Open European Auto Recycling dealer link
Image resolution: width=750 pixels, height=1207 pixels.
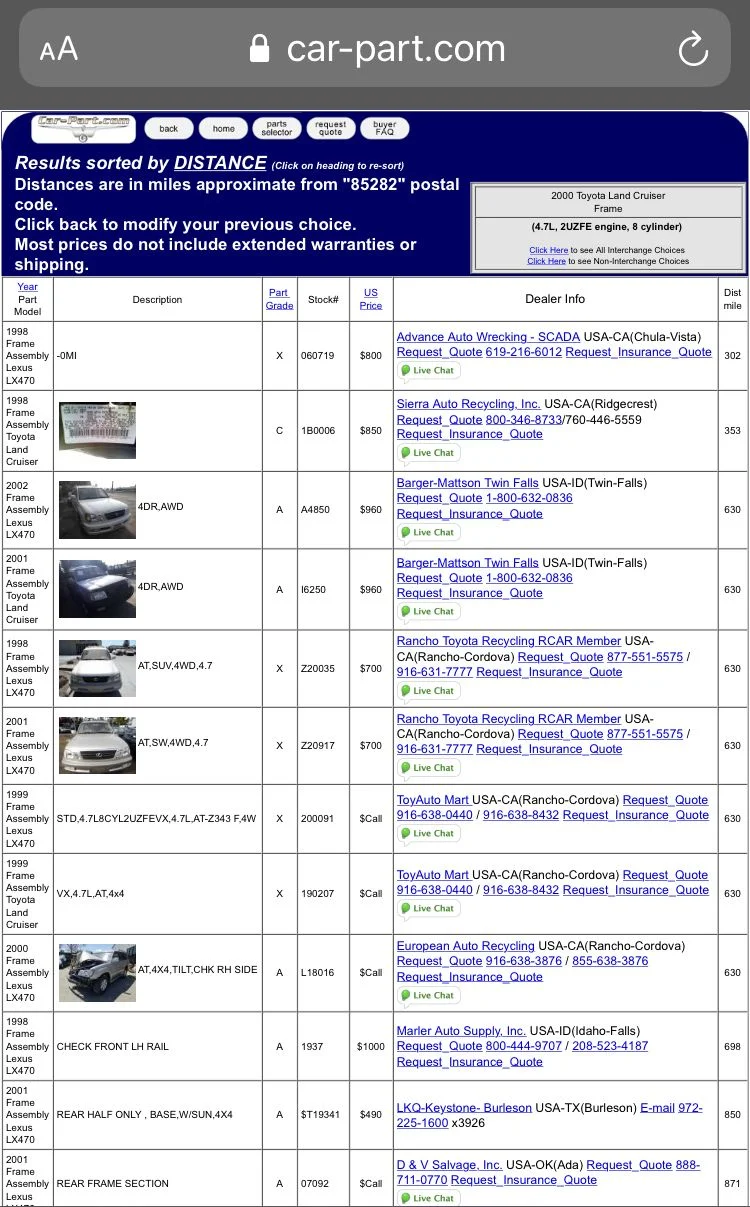(x=466, y=946)
